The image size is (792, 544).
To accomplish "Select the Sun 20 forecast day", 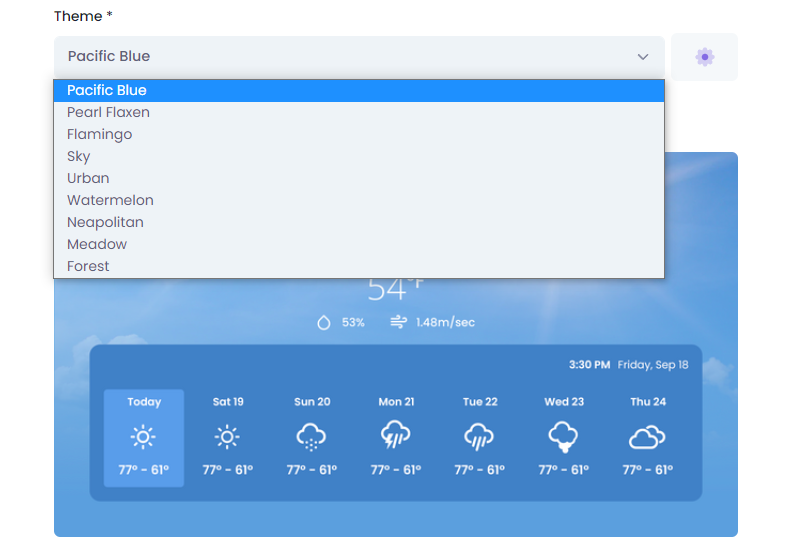I will [x=312, y=438].
